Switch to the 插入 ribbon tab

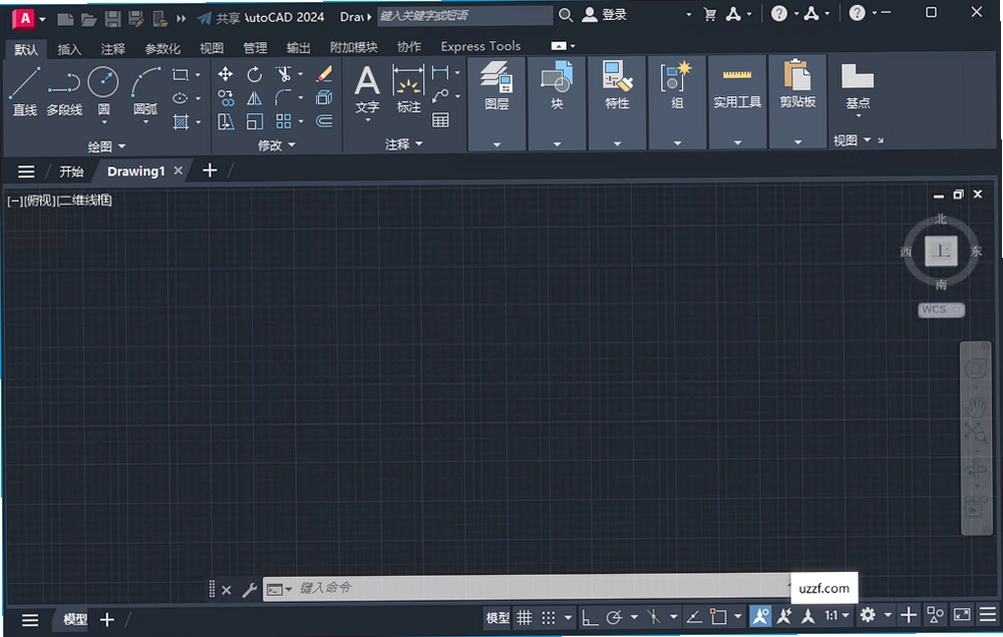point(69,49)
